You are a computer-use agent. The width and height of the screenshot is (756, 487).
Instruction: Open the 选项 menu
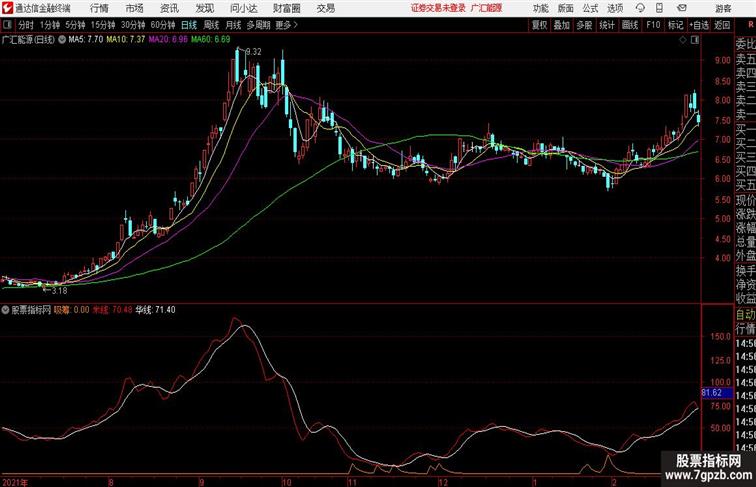[x=615, y=8]
